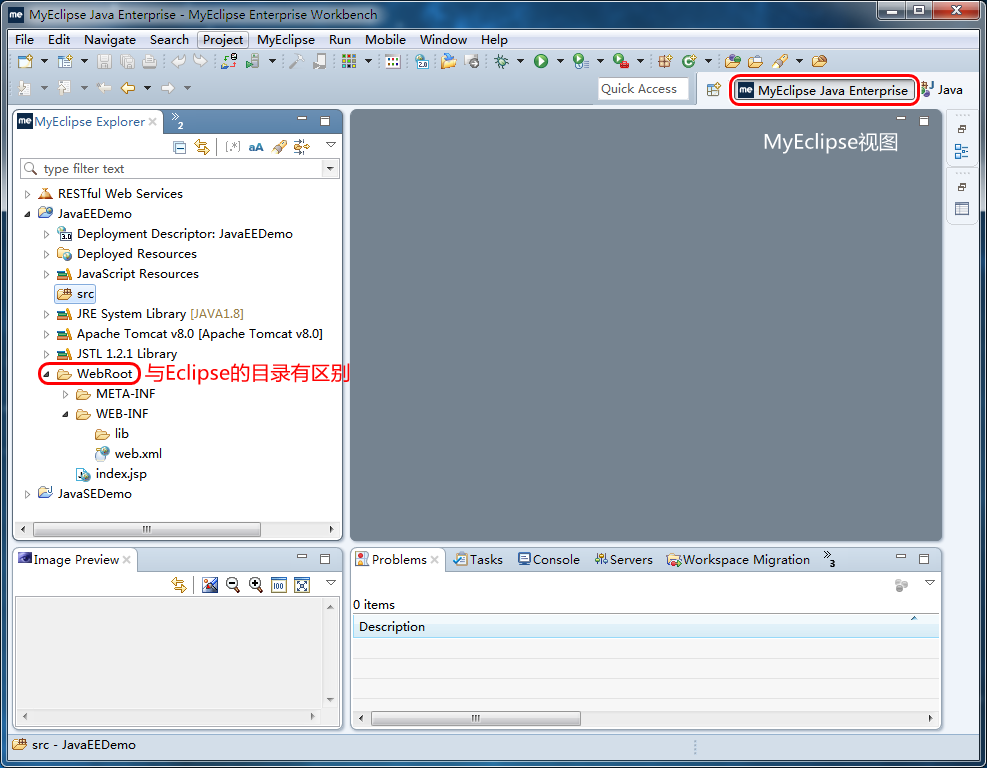987x768 pixels.
Task: Switch to the Java perspective
Action: 942,90
